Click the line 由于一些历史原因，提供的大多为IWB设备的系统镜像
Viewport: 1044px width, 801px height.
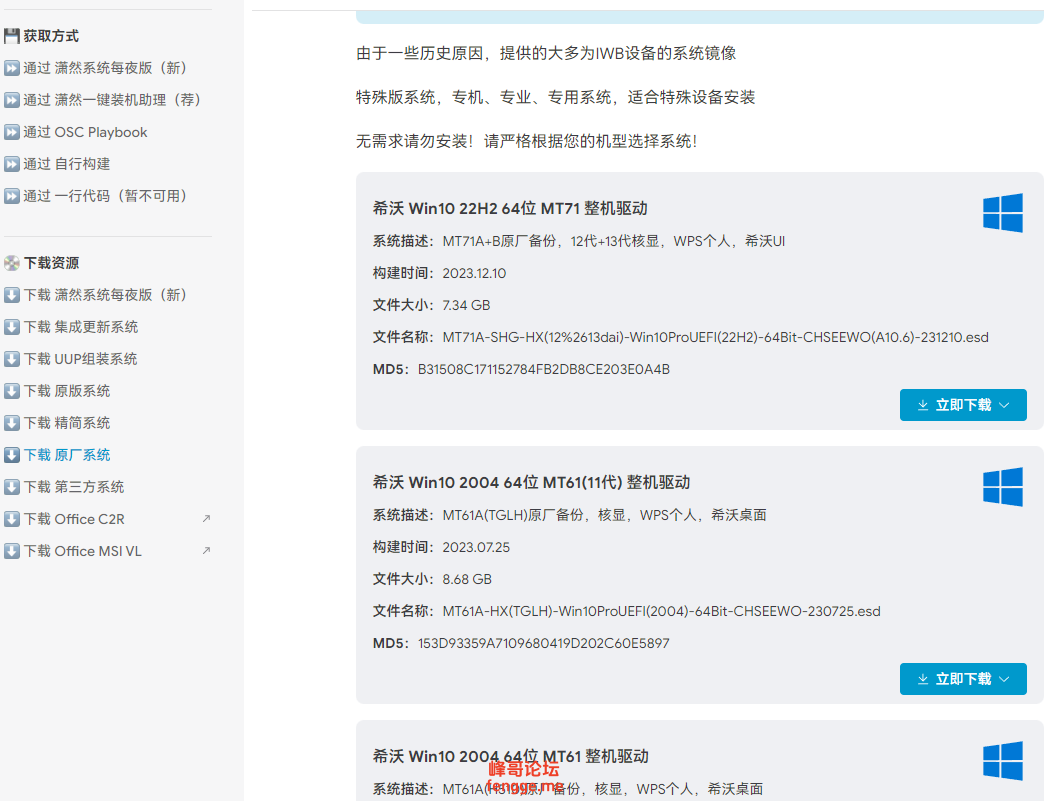tap(546, 53)
